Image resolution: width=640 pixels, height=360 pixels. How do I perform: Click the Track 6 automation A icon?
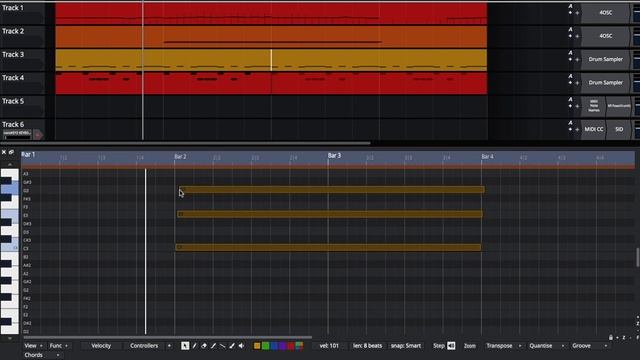pyautogui.click(x=570, y=122)
